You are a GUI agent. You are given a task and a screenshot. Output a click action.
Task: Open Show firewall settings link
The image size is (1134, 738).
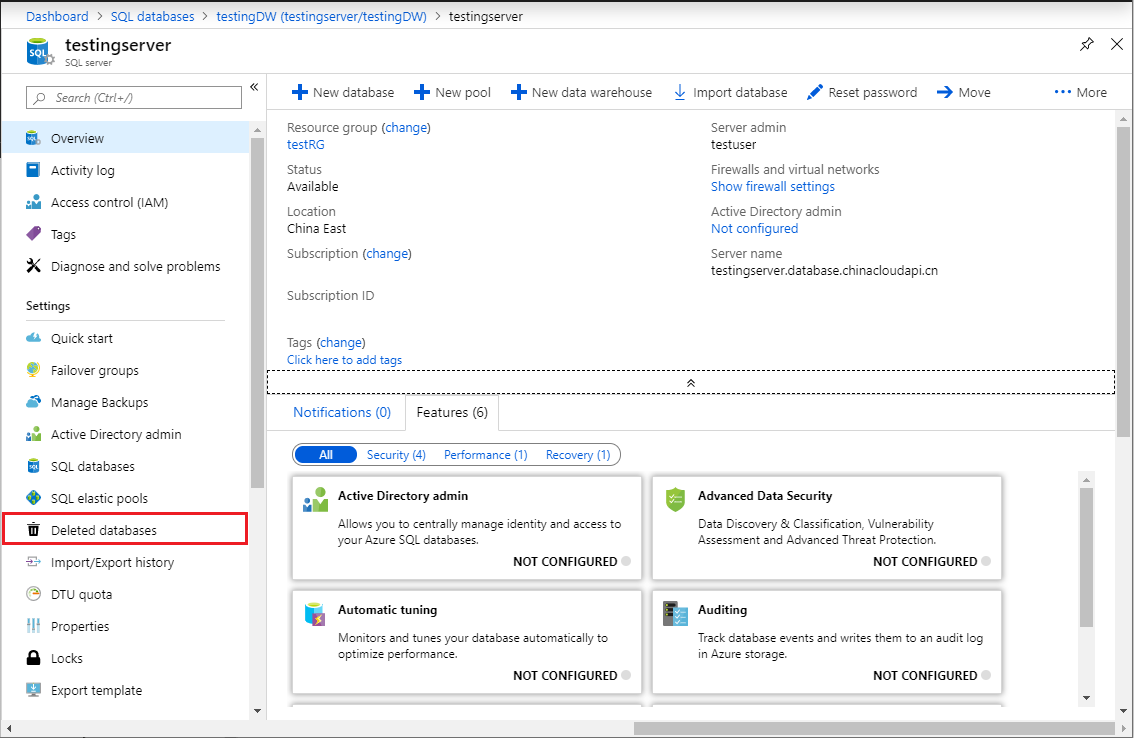pos(772,186)
